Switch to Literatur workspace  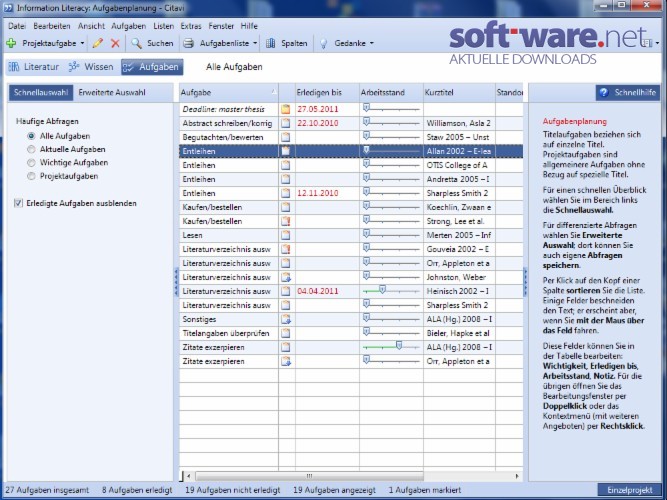tap(35, 67)
